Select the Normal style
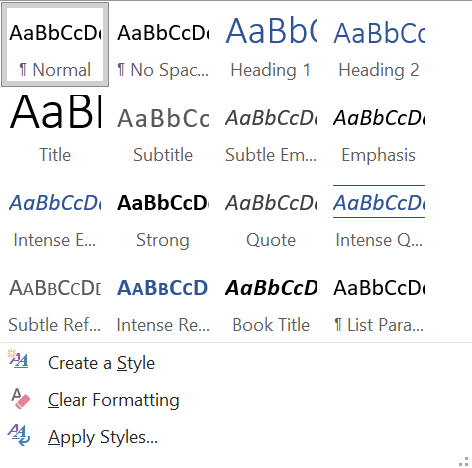The height and width of the screenshot is (468, 472). [55, 45]
